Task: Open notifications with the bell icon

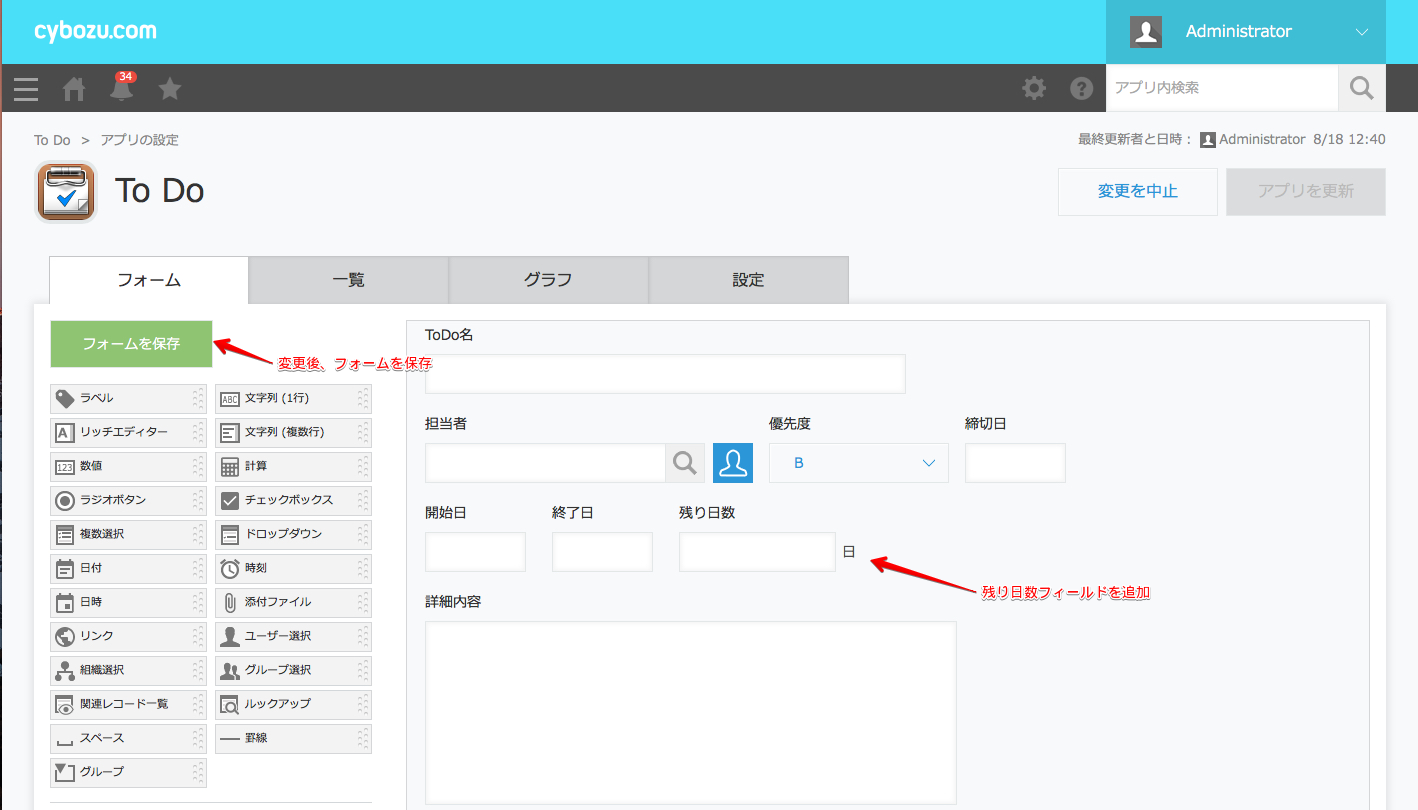Action: 121,88
